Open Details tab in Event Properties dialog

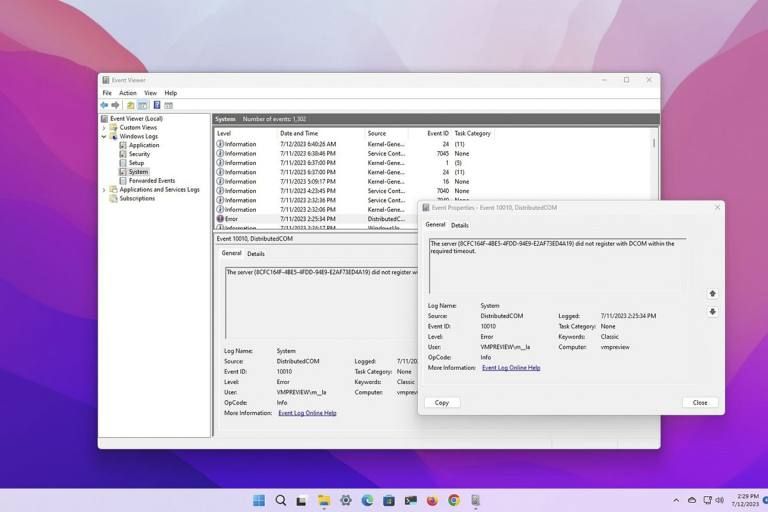[x=459, y=225]
